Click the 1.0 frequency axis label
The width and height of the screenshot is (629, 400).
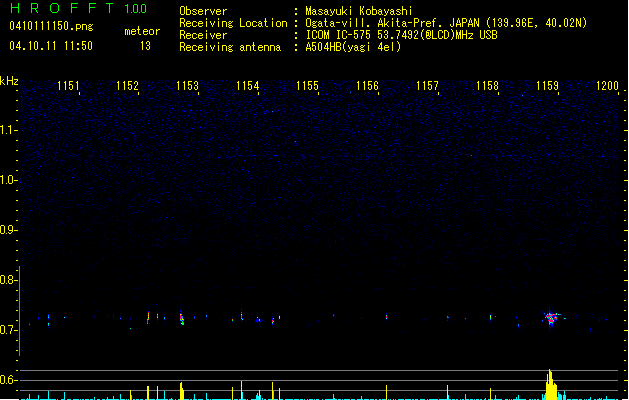tap(8, 180)
